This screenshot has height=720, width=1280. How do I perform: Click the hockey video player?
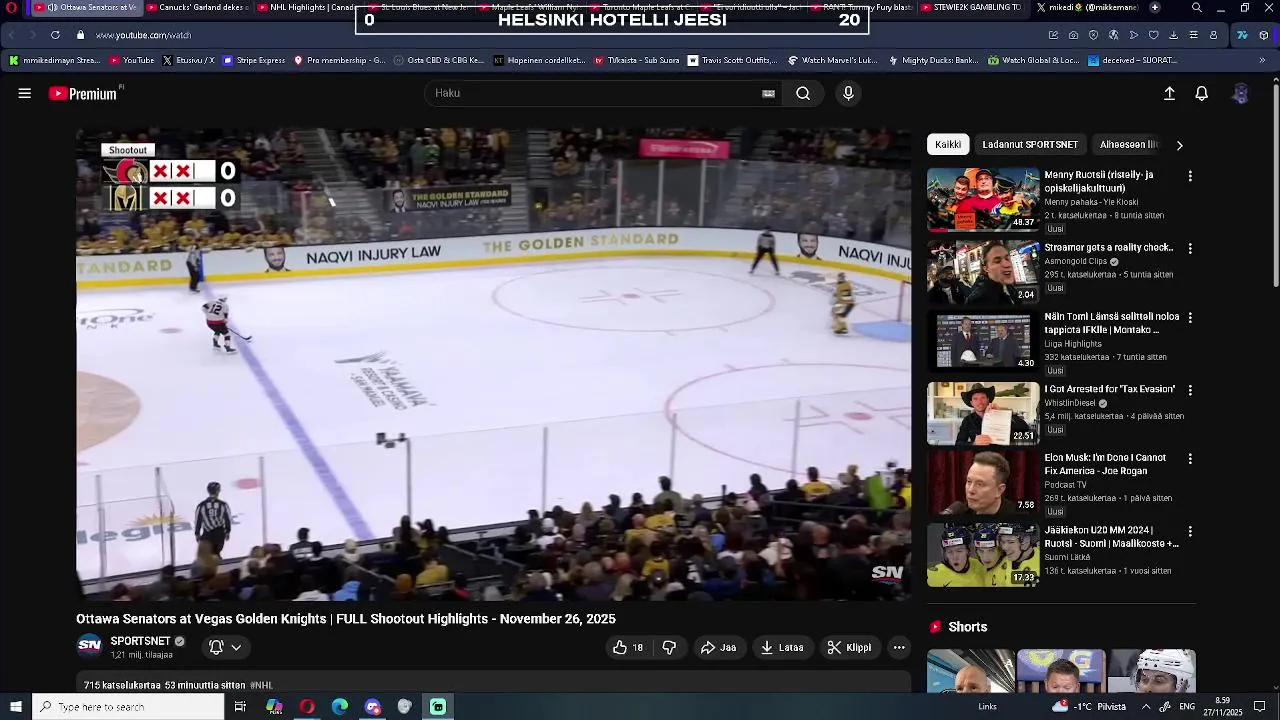[494, 365]
